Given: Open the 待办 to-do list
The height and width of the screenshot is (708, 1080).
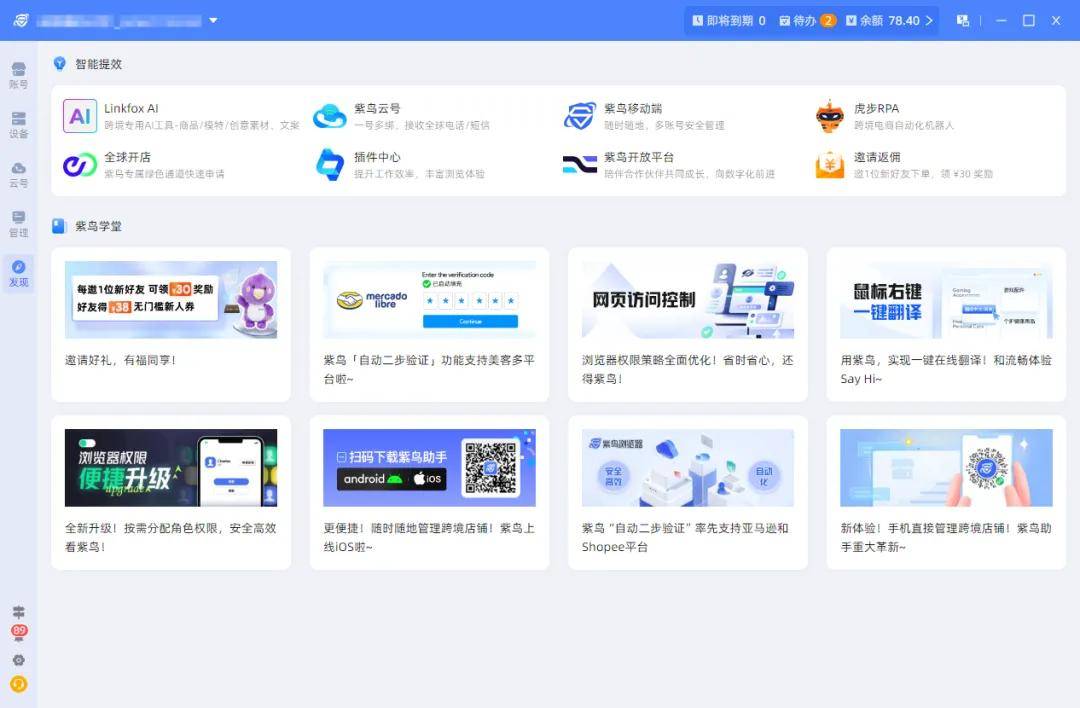Looking at the screenshot, I should [x=807, y=21].
